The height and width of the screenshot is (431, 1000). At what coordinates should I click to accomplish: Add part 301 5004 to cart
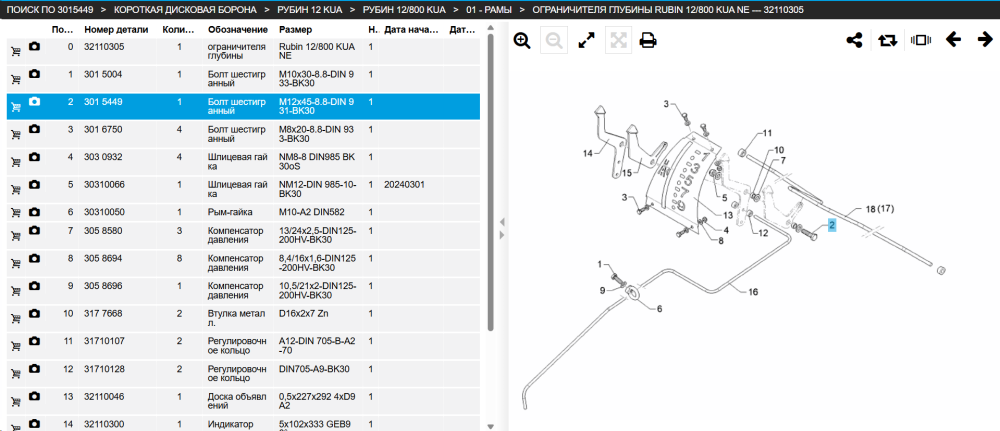[x=16, y=79]
